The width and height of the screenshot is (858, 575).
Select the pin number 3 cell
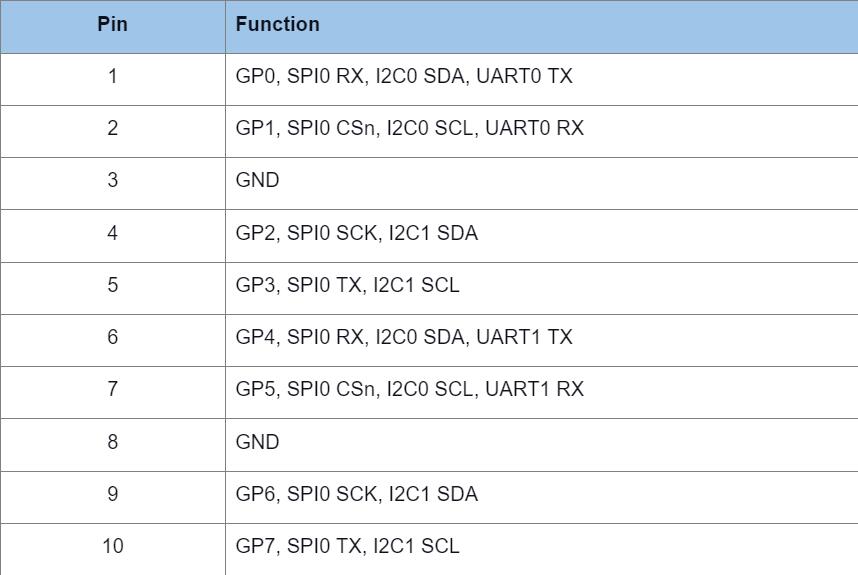click(x=112, y=181)
